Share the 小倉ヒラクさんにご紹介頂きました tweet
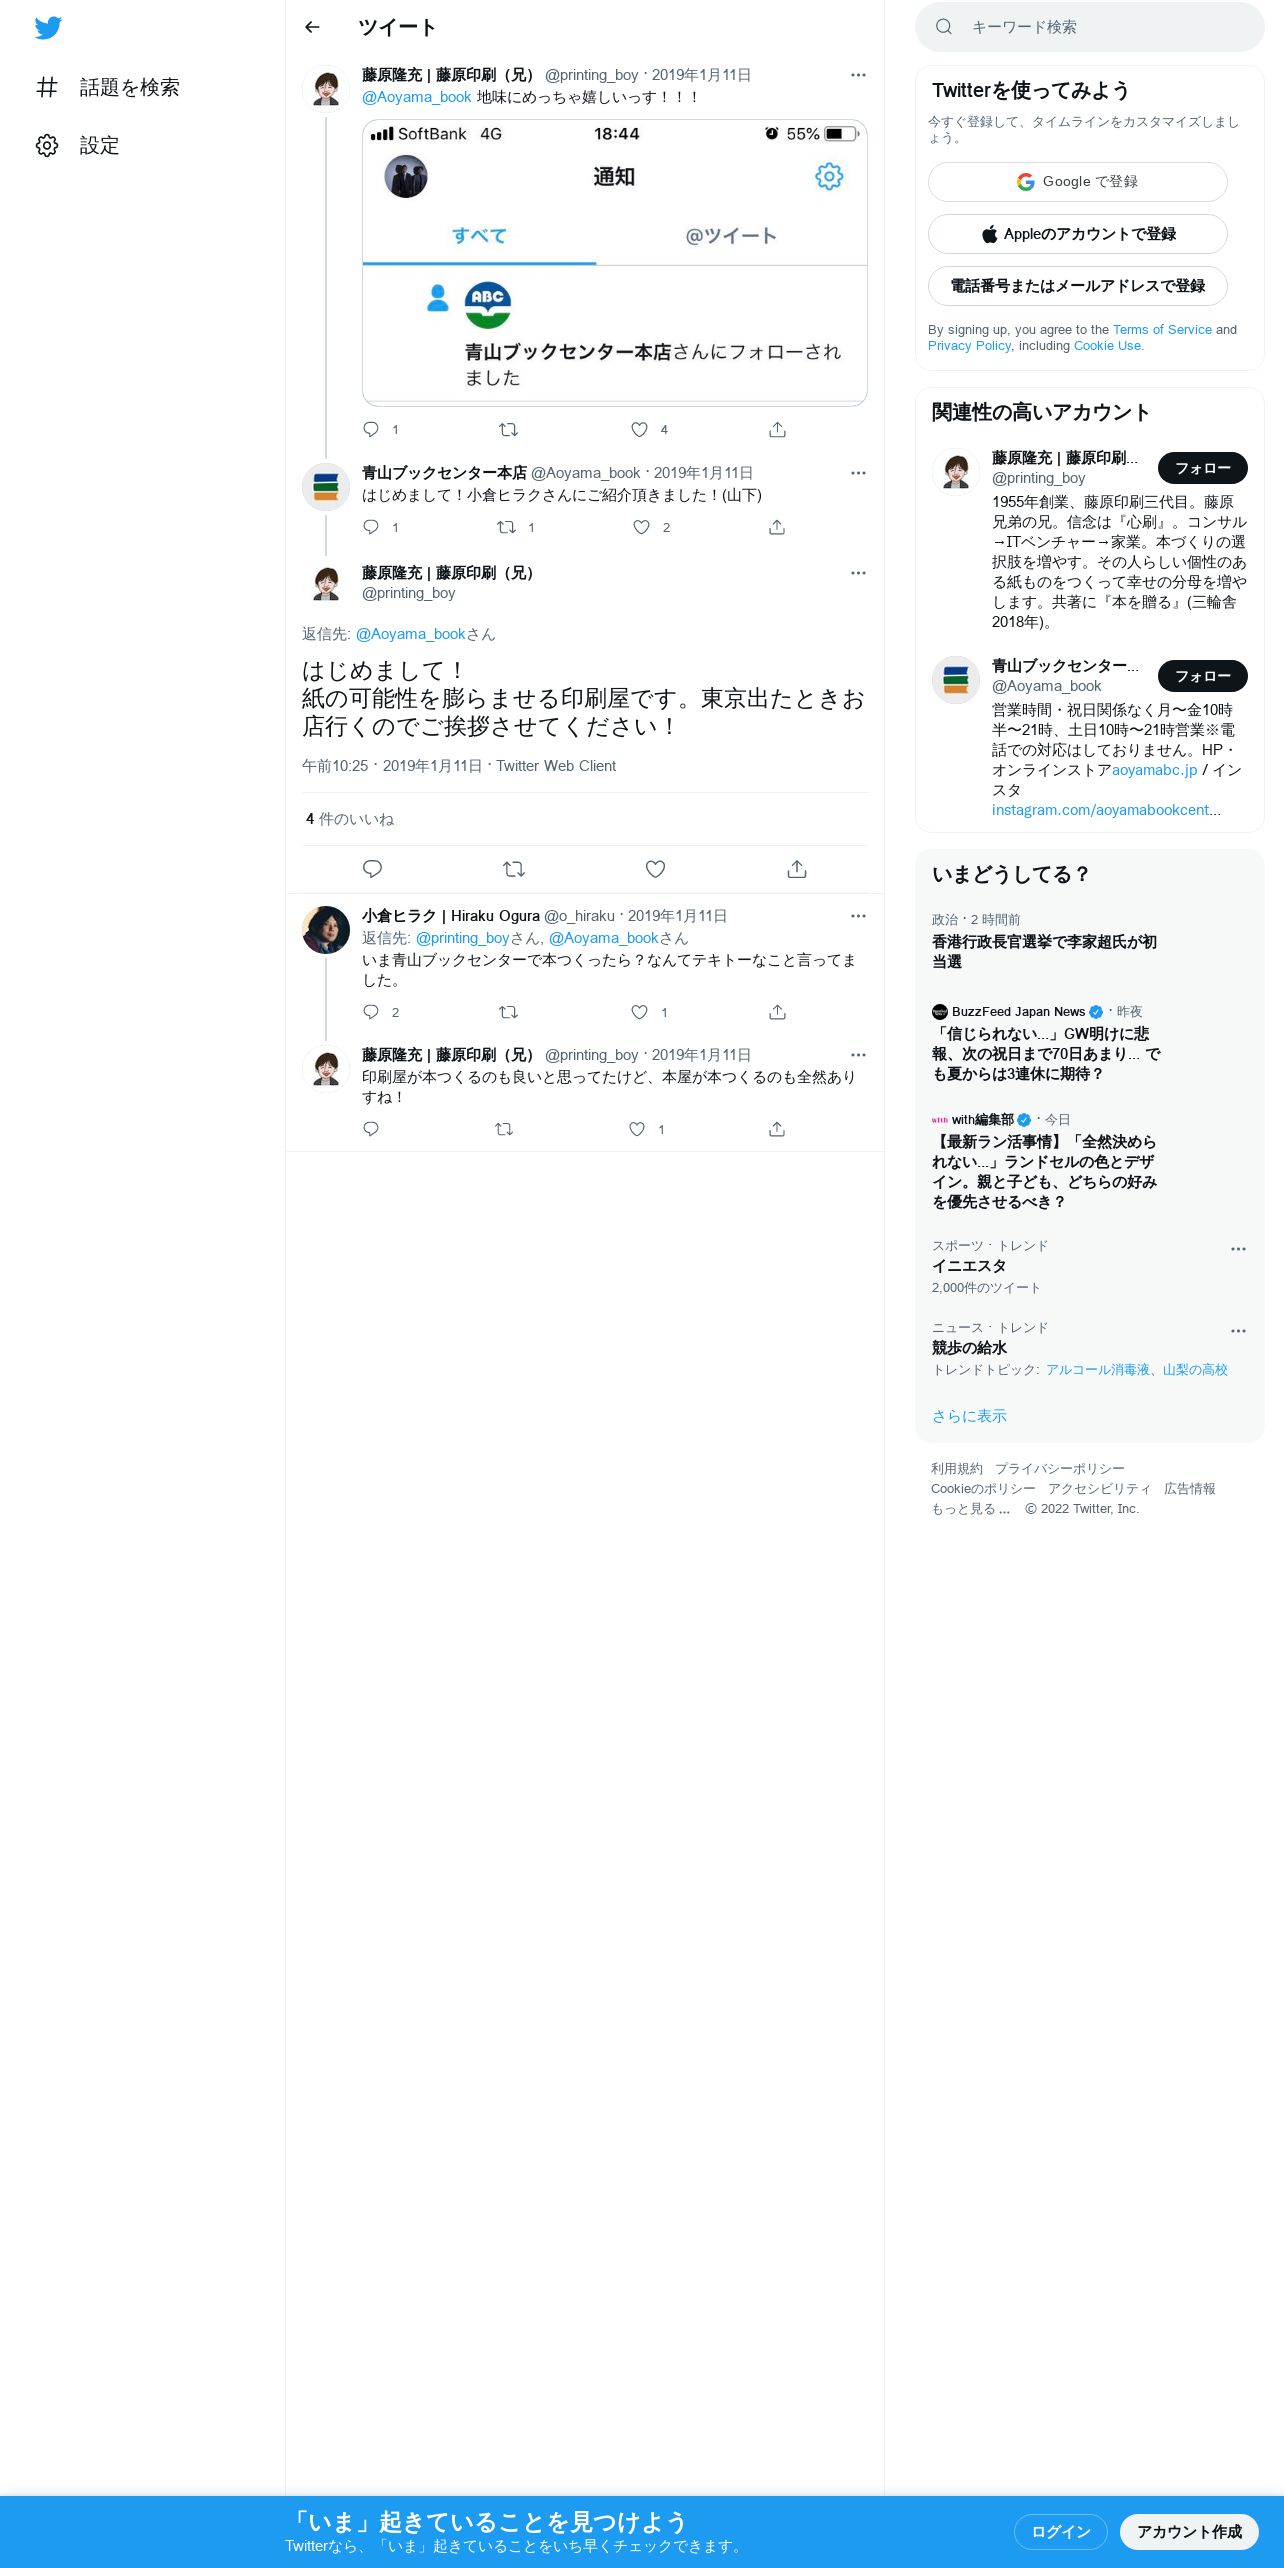 point(777,527)
